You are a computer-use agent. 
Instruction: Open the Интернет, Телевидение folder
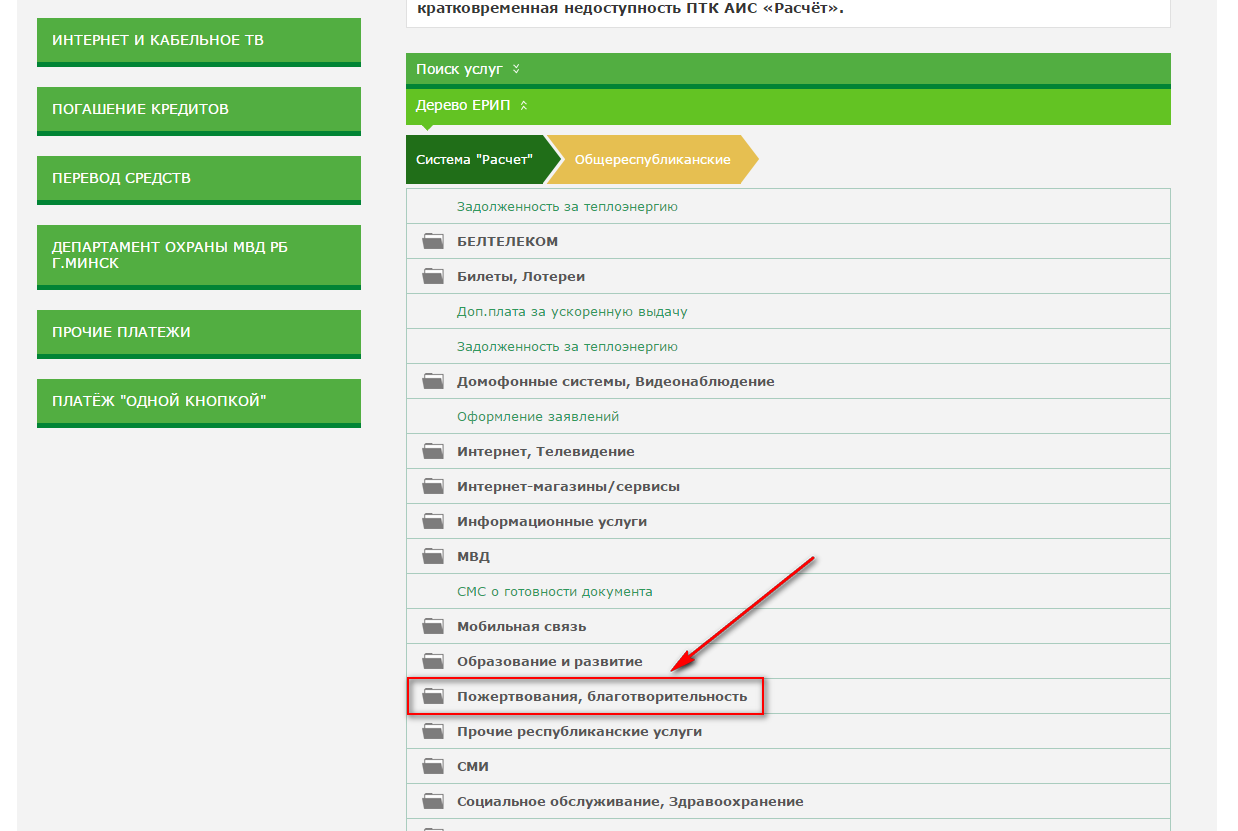tap(545, 451)
